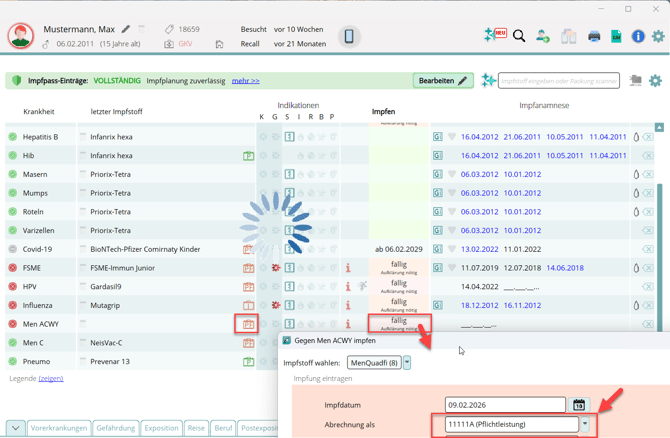Click the Bearbeiten button

tap(443, 80)
